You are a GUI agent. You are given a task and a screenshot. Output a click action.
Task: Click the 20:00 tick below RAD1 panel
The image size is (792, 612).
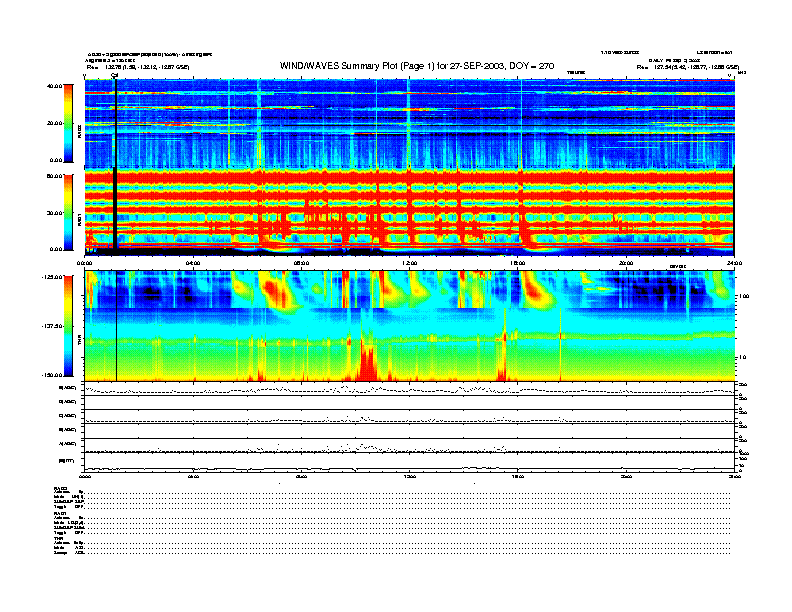coord(626,263)
